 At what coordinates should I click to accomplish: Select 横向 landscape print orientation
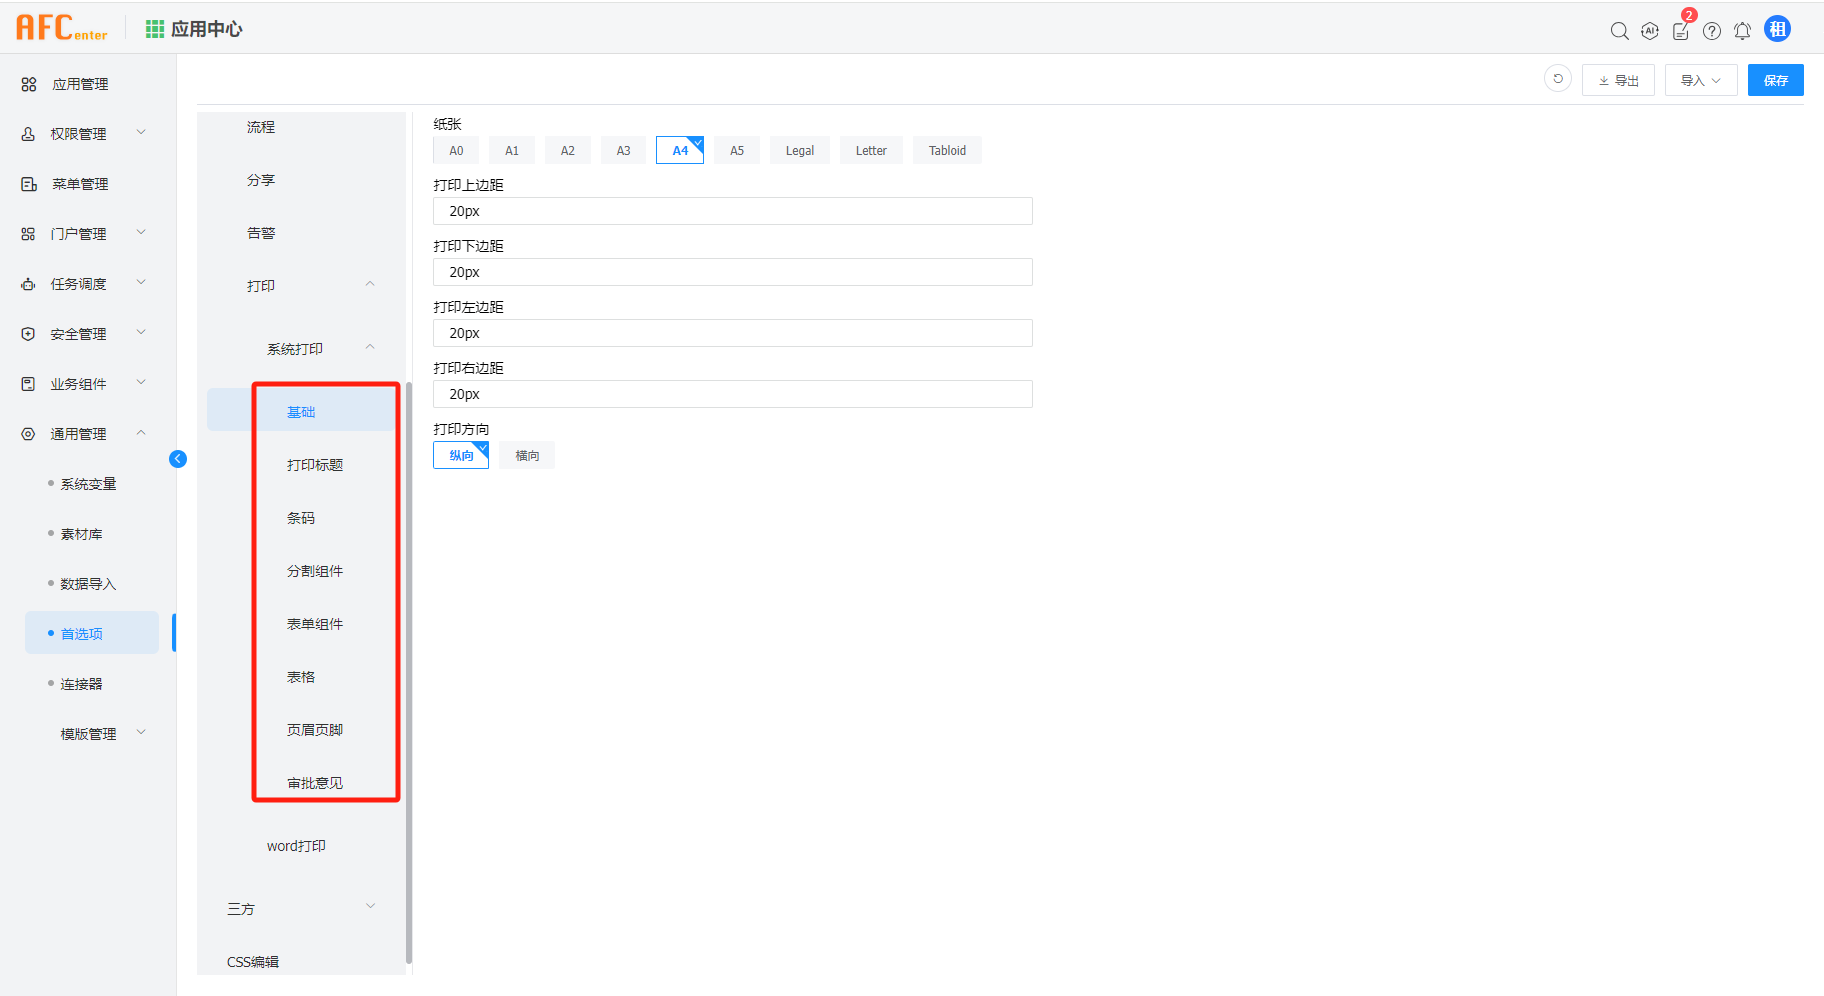click(527, 456)
